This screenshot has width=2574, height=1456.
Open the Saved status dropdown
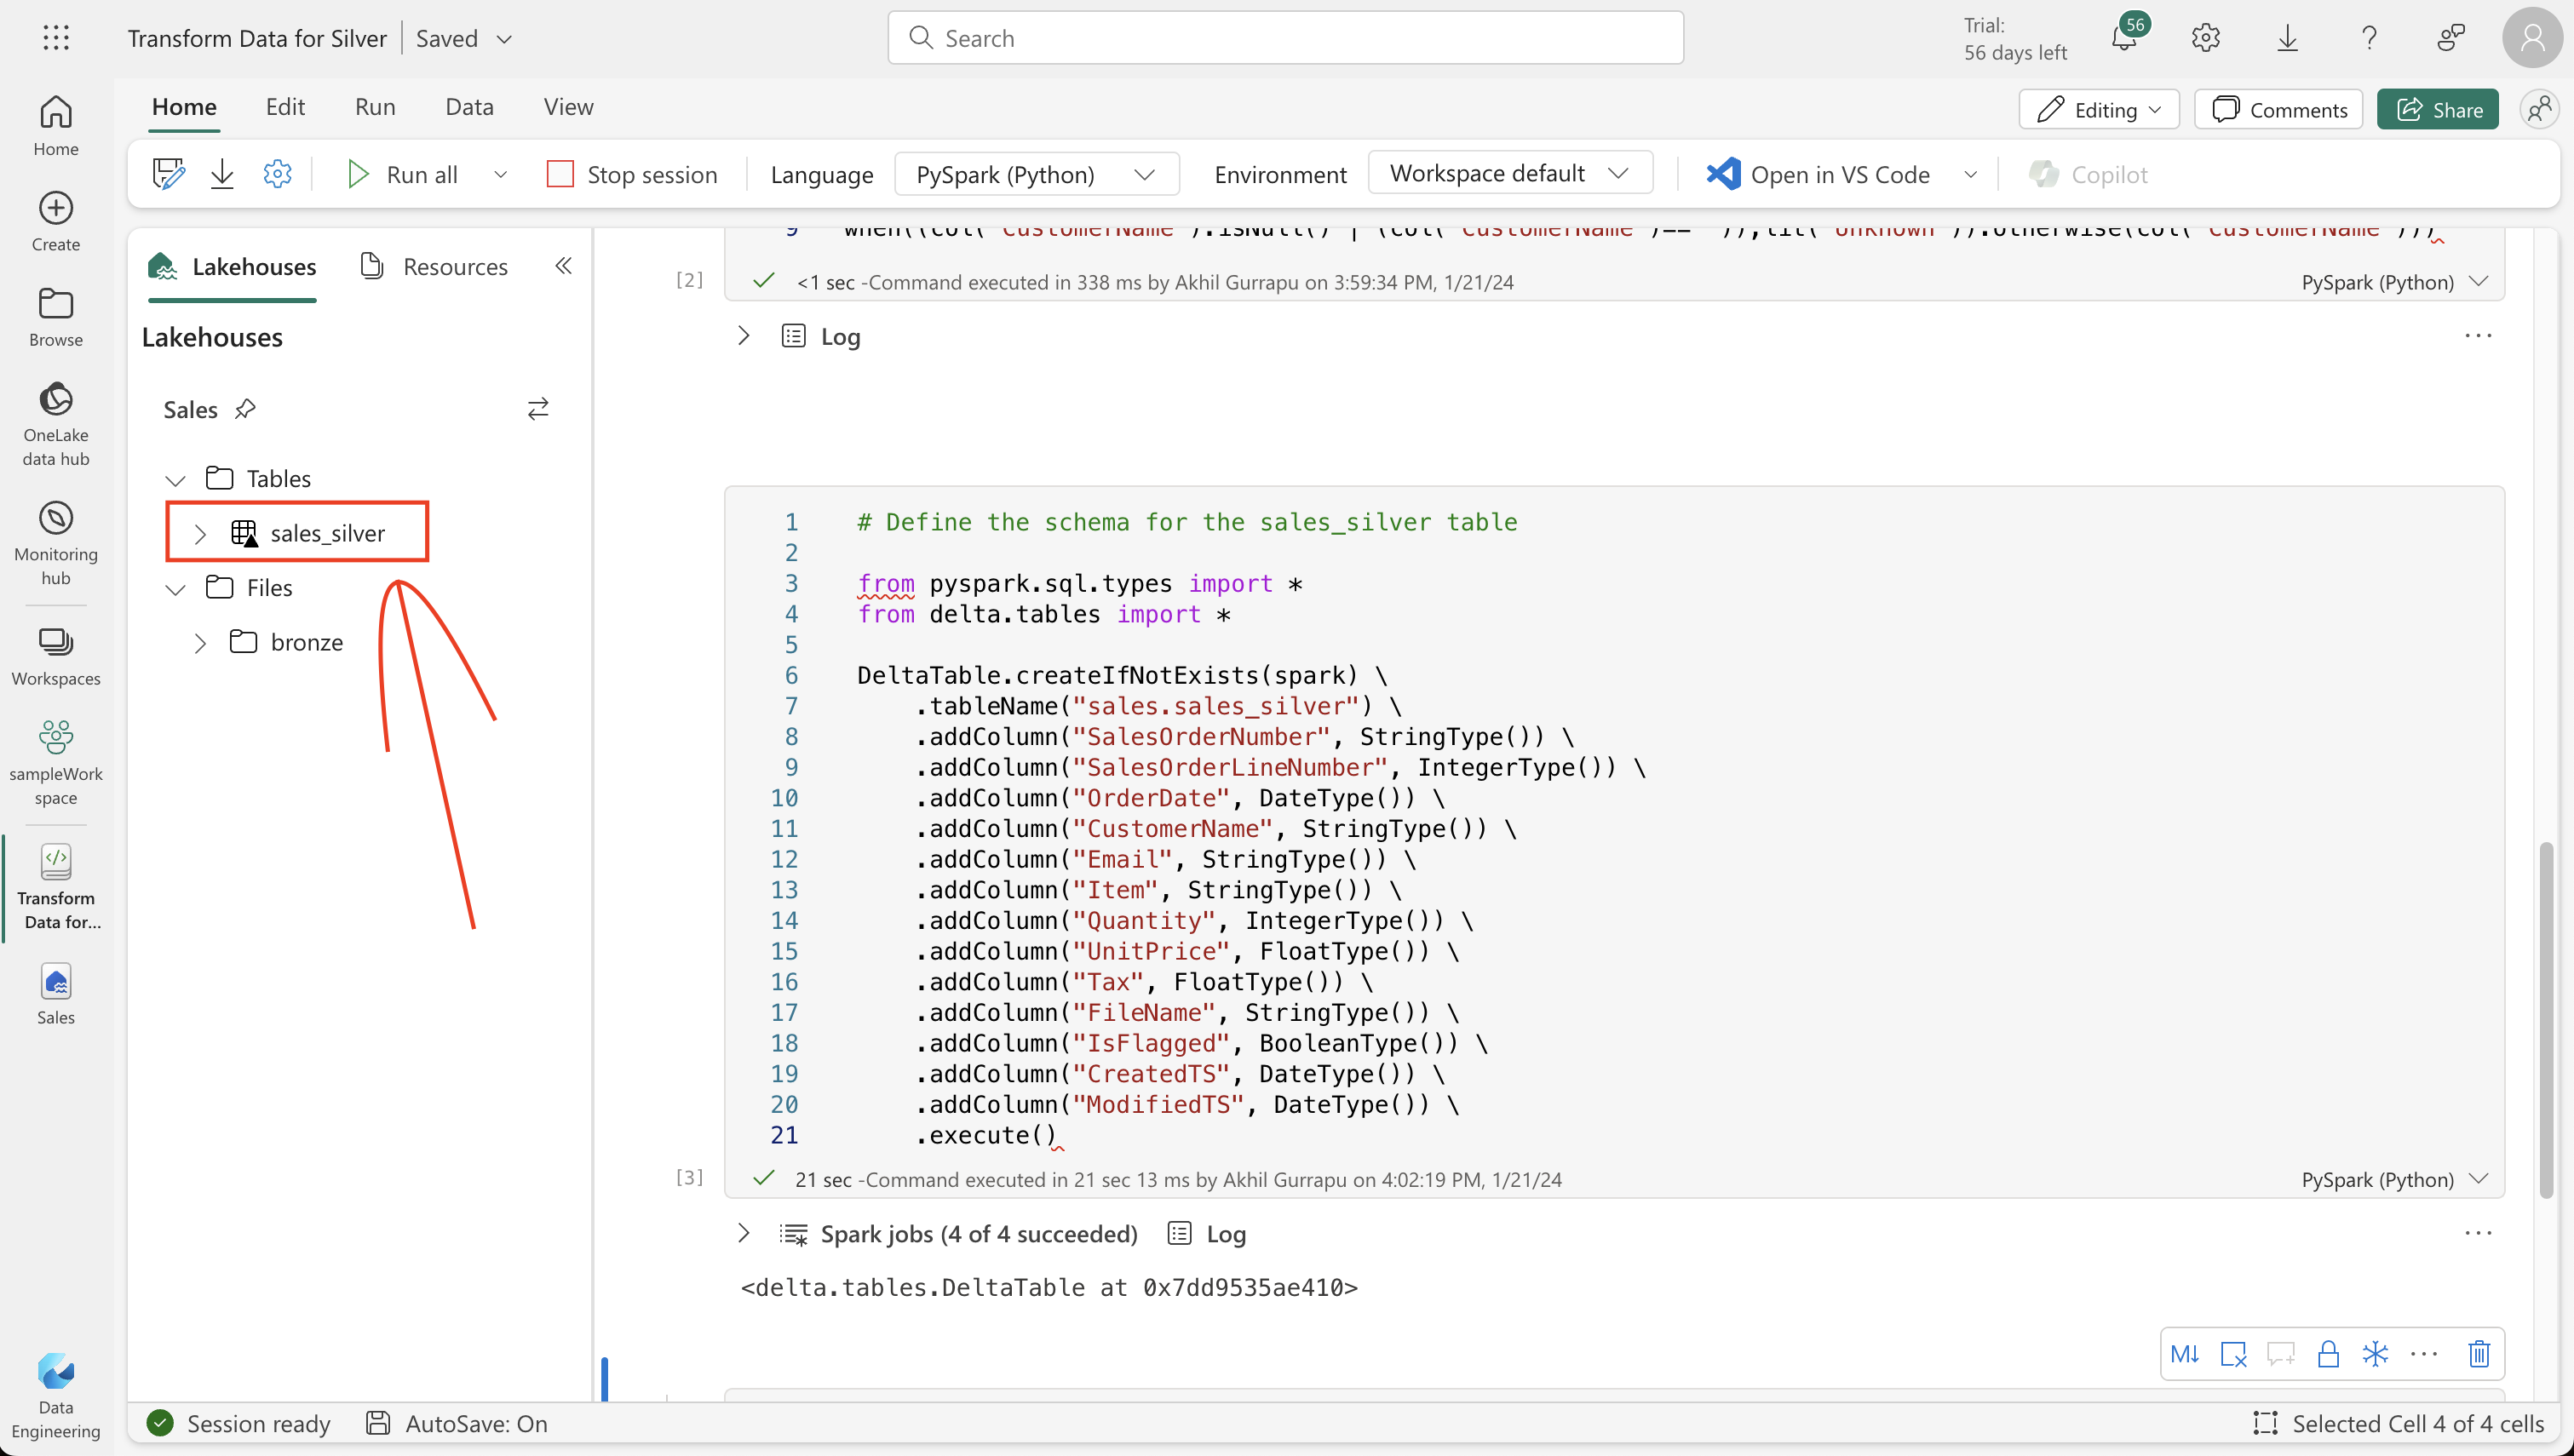click(464, 38)
